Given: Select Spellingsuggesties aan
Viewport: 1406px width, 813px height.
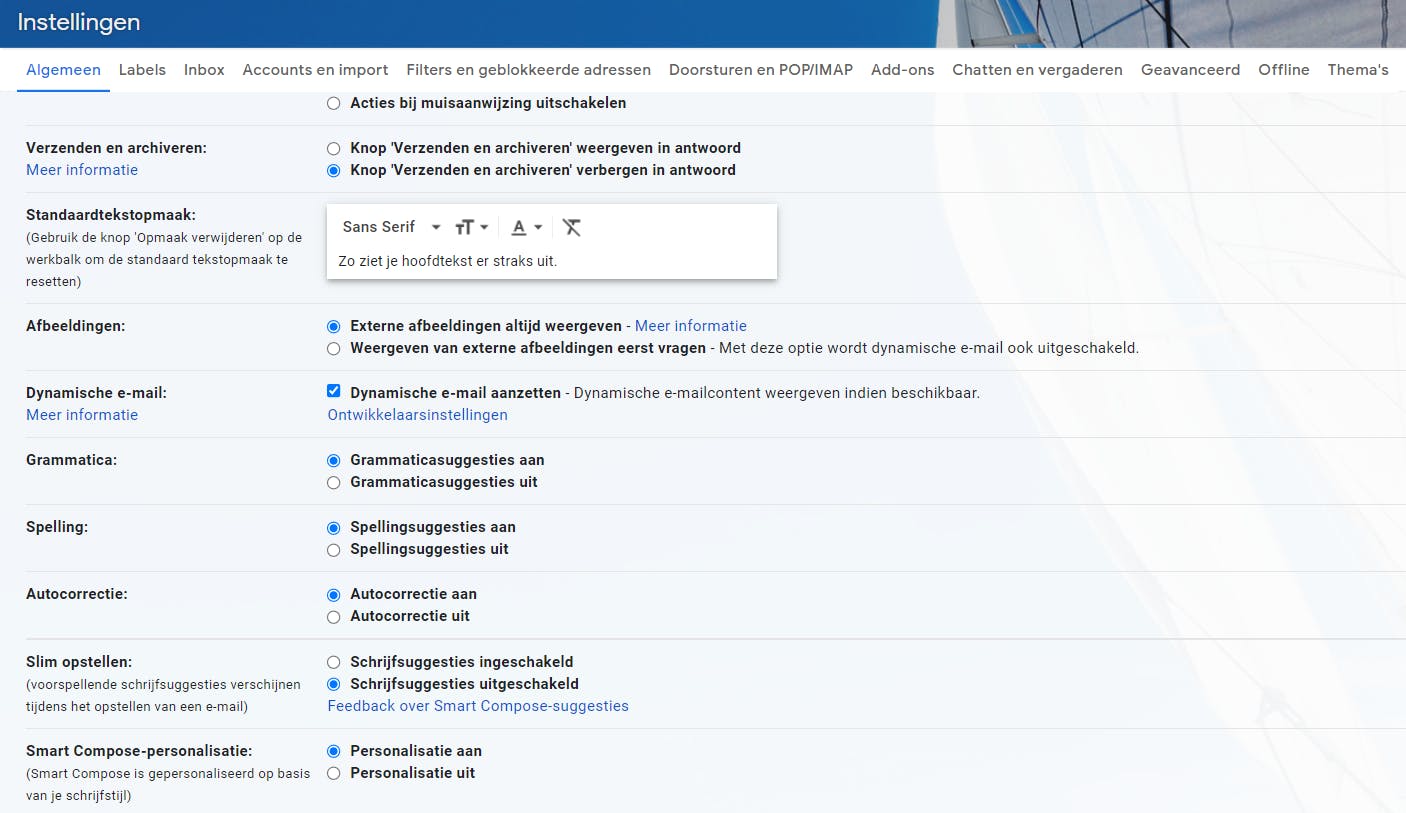Looking at the screenshot, I should [x=334, y=527].
